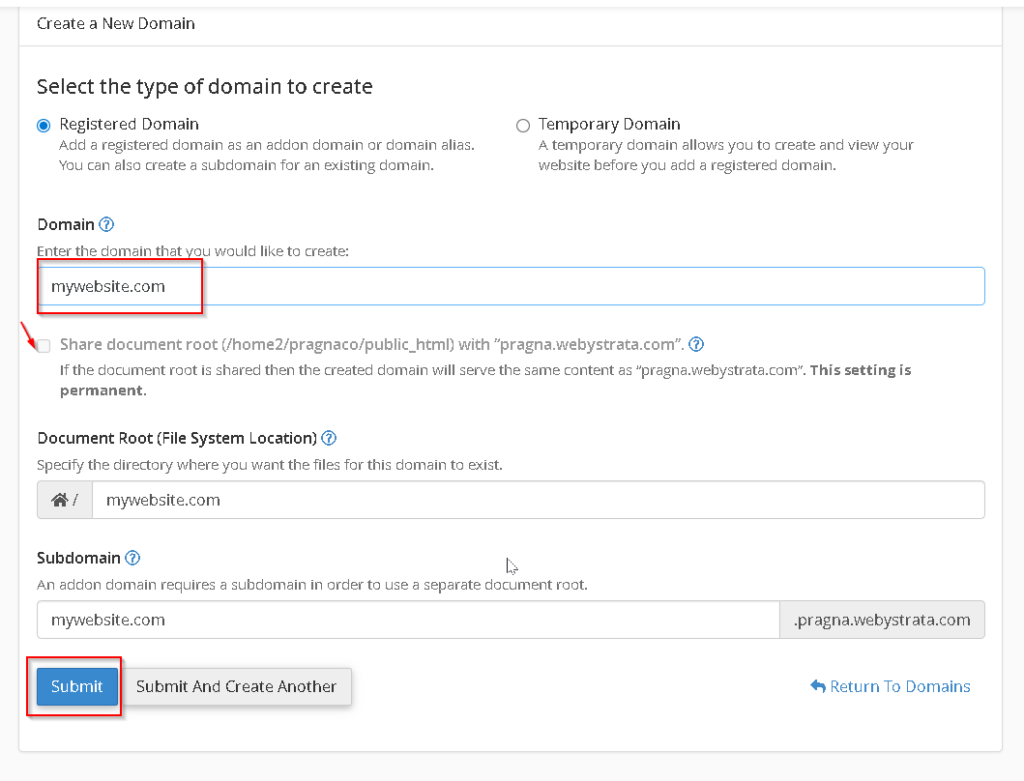The height and width of the screenshot is (781, 1024).
Task: Click 'Specify the directory where you want' text
Action: click(270, 465)
